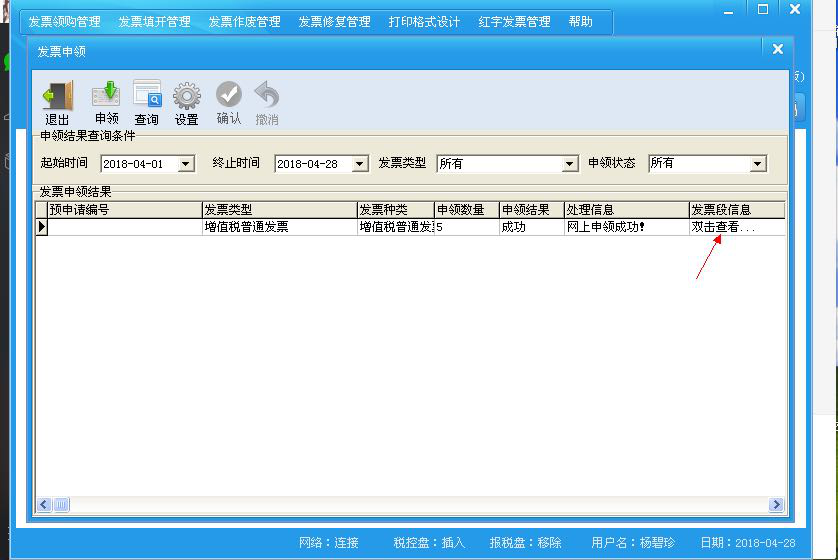Open the 红字发票管理 menu
Viewport: 838px width, 560px height.
point(514,21)
